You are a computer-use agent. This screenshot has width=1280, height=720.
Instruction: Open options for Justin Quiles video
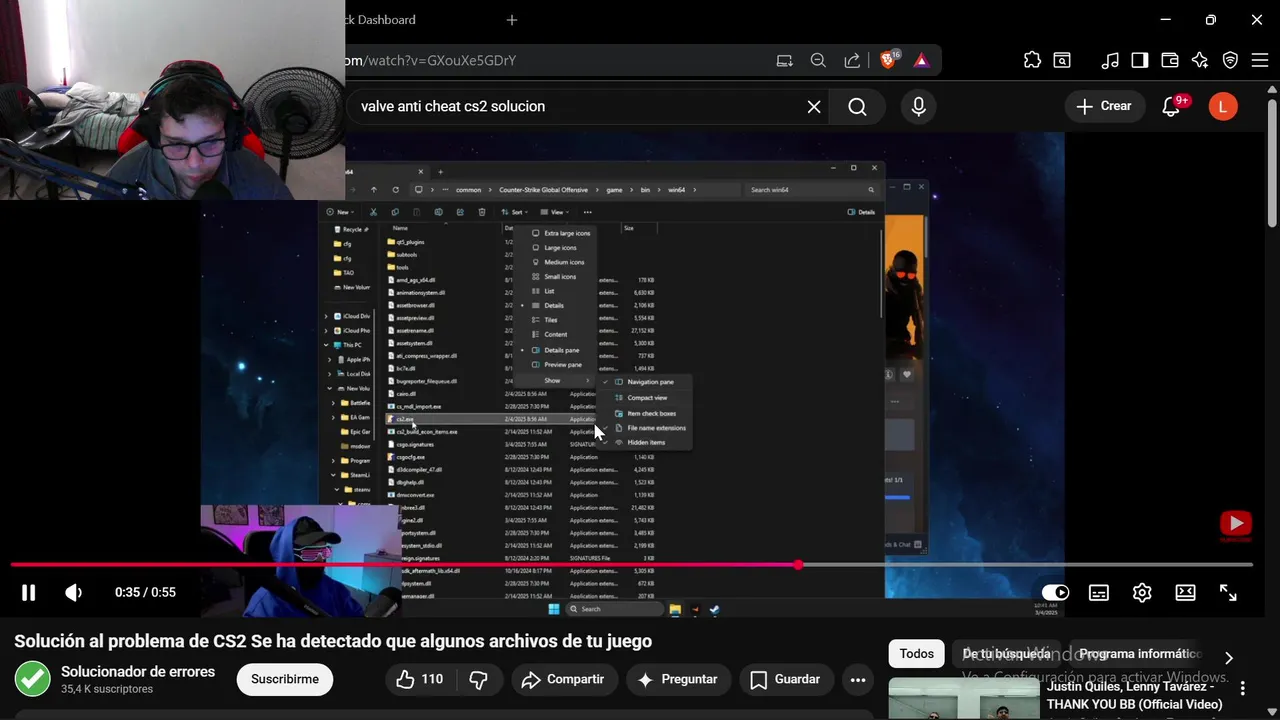[1243, 688]
